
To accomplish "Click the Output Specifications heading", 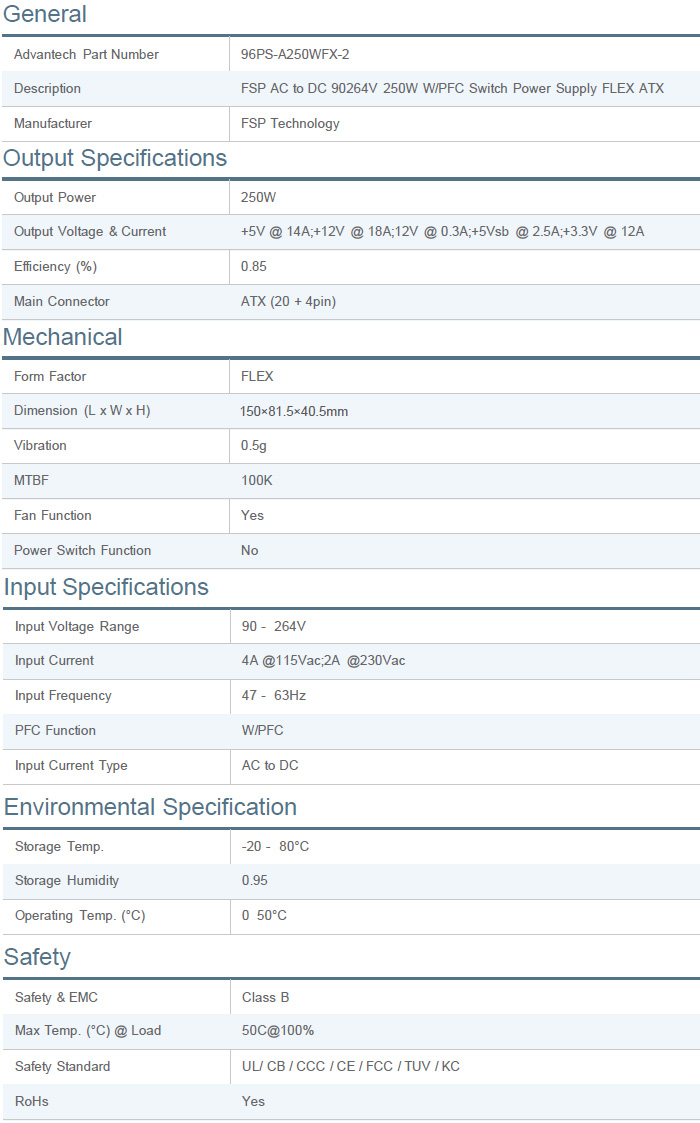I will click(x=115, y=158).
